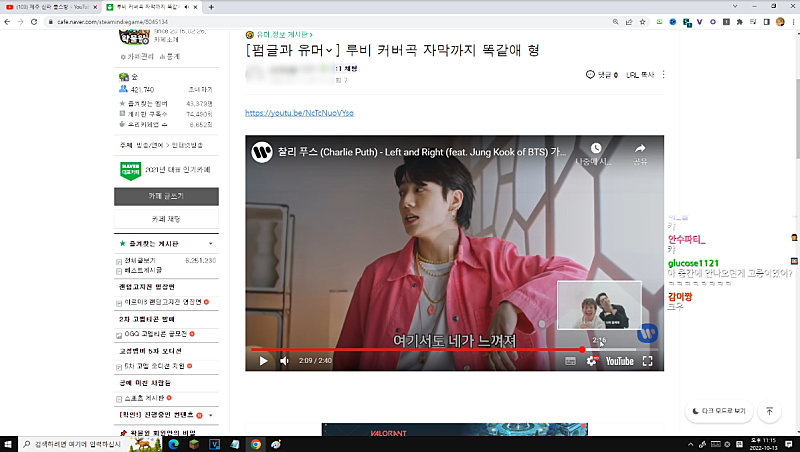Enter fullscreen on the video player
The height and width of the screenshot is (452, 800).
click(647, 361)
